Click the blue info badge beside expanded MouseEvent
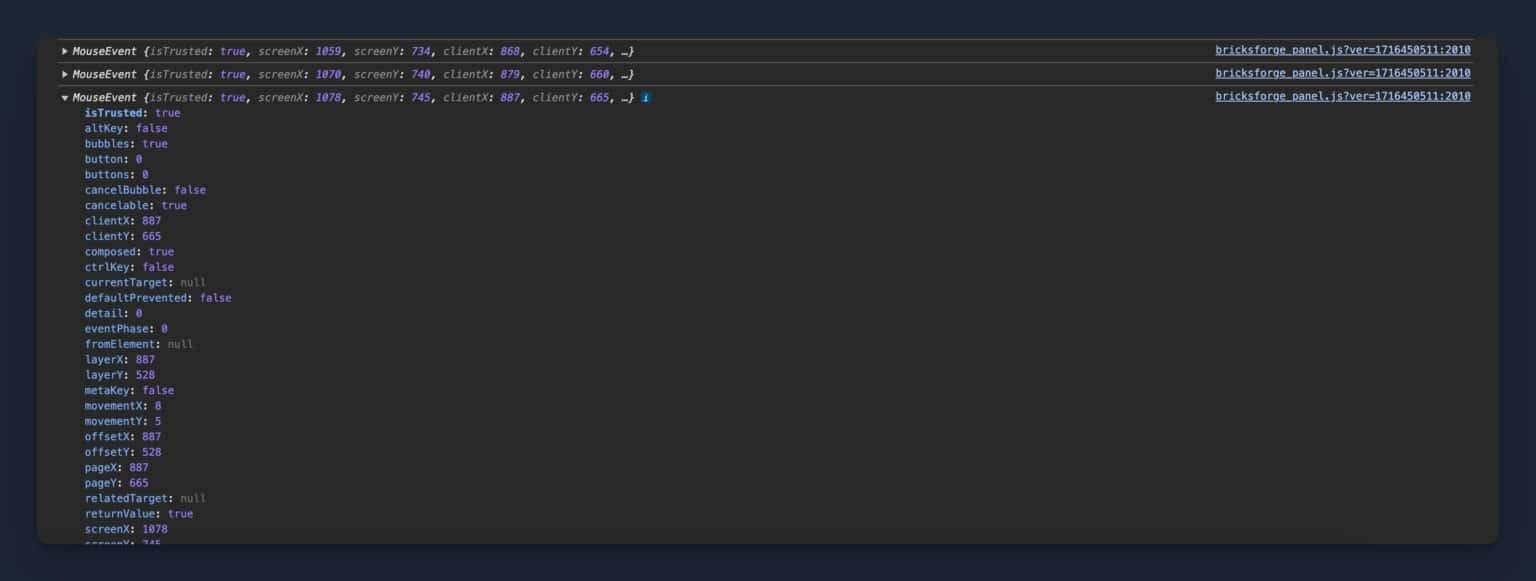 pyautogui.click(x=645, y=97)
